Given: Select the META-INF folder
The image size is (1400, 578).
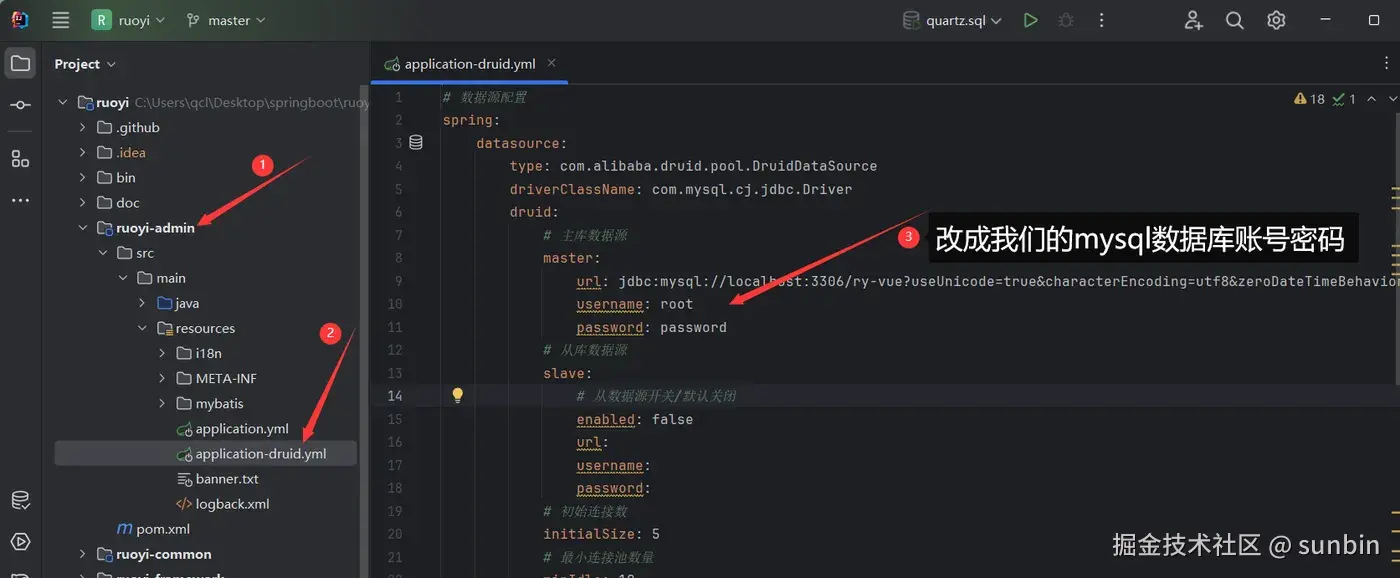Looking at the screenshot, I should [216, 378].
